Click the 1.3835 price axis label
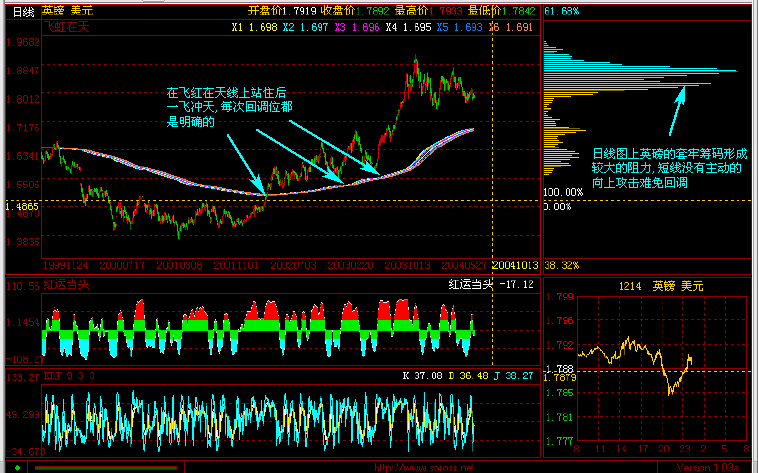 click(x=23, y=242)
